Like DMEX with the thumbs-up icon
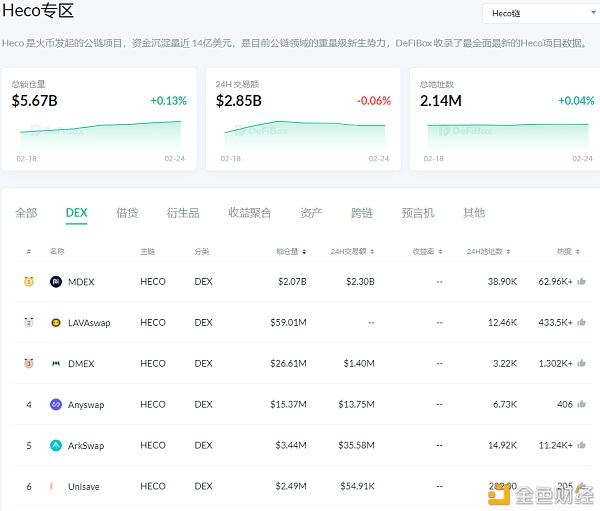600x511 pixels. pos(582,363)
